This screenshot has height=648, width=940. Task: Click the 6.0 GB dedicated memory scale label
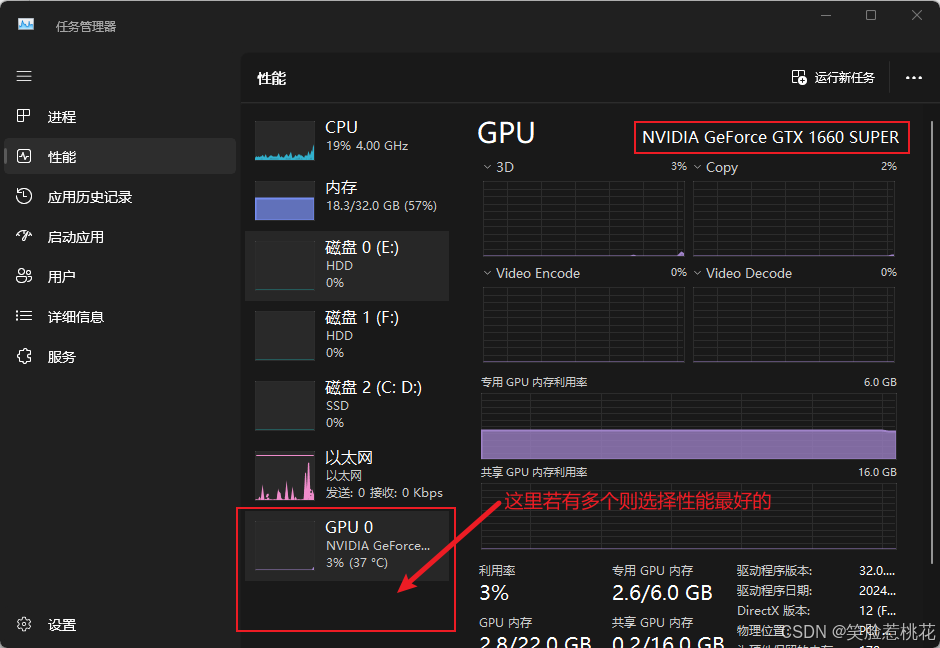(880, 382)
